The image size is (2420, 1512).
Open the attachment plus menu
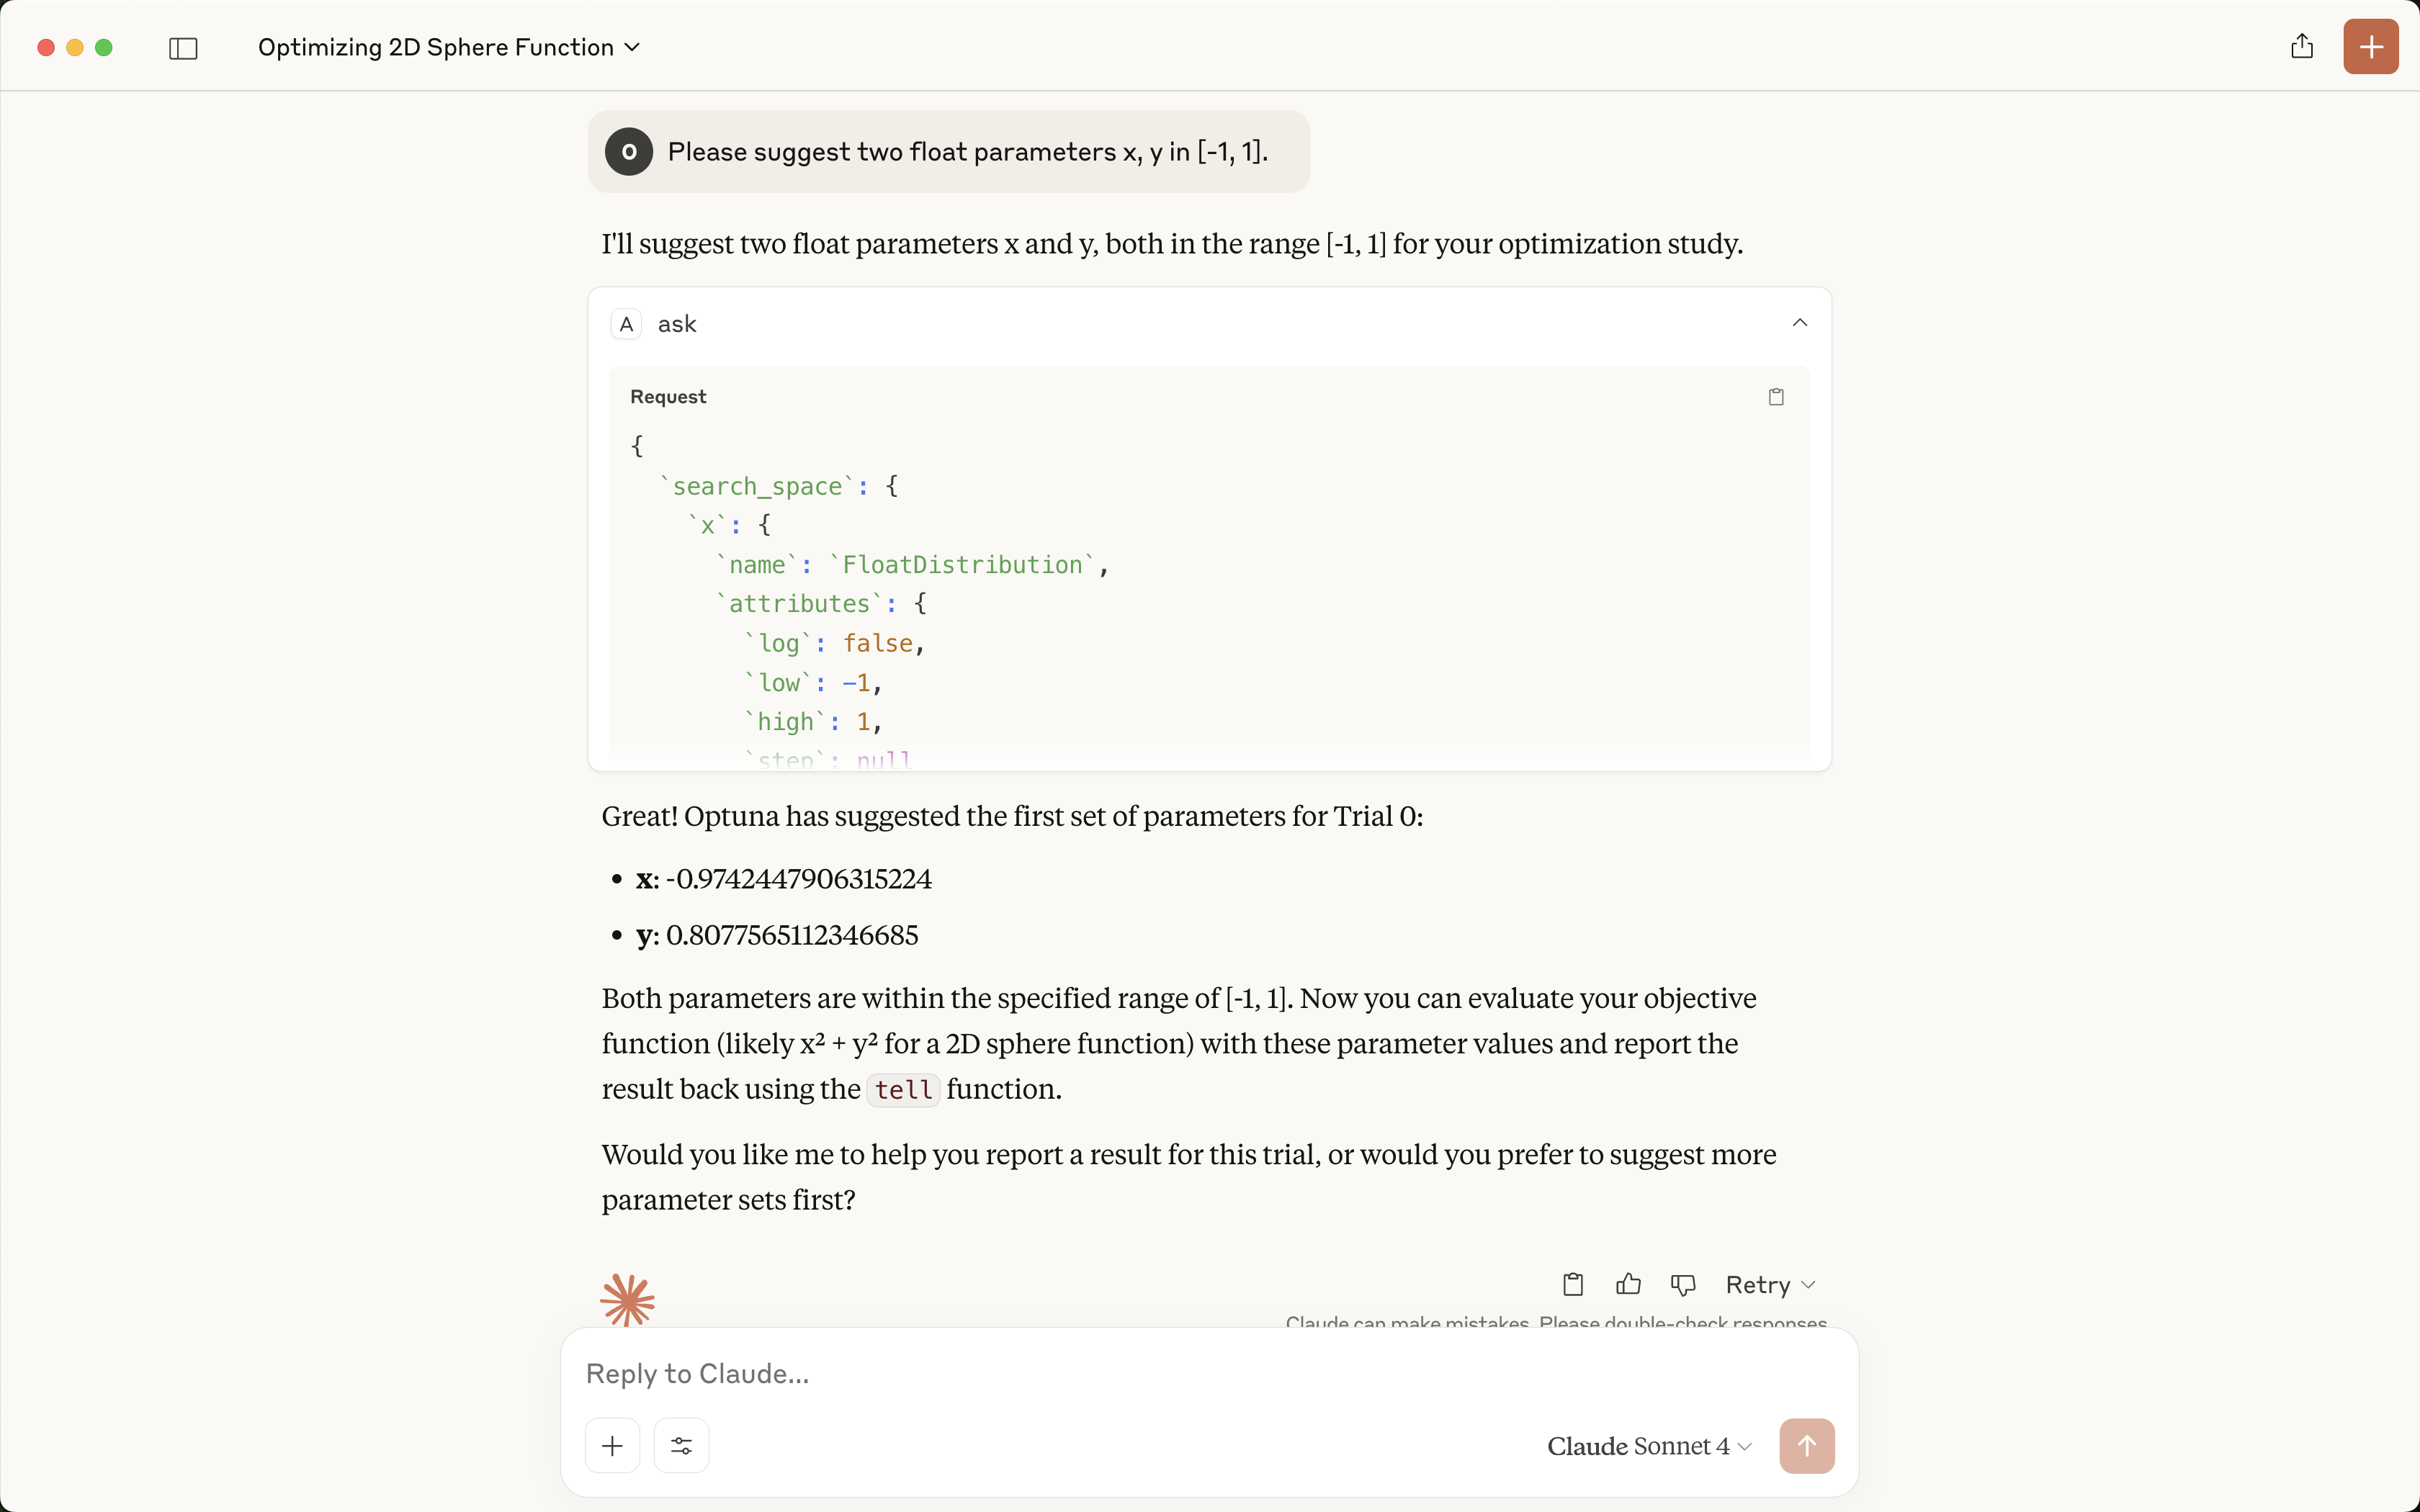[x=612, y=1446]
